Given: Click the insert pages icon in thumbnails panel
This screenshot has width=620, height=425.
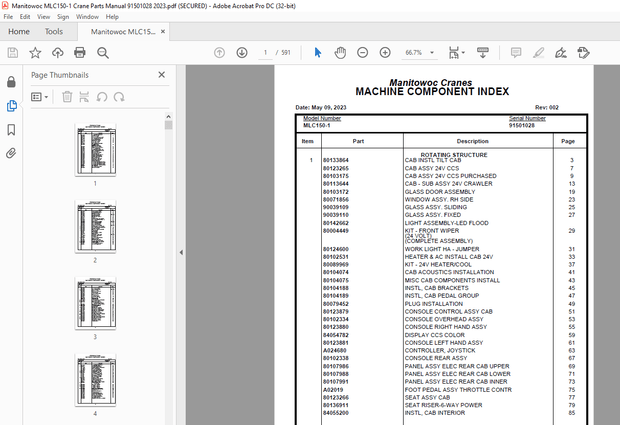Looking at the screenshot, I should point(84,97).
